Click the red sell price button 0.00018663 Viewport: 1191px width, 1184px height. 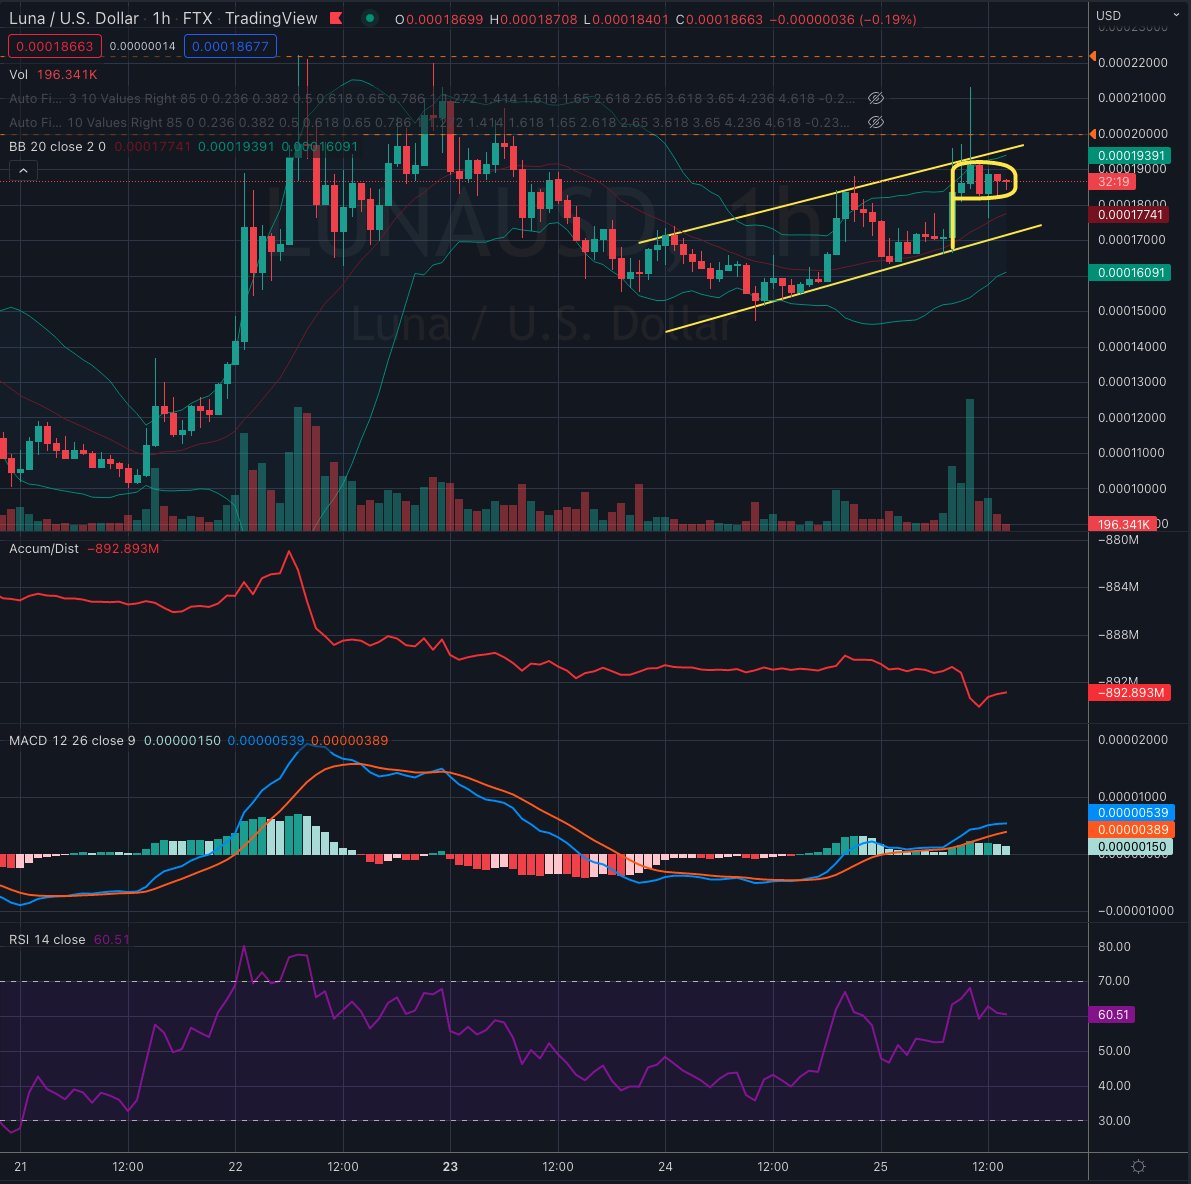click(55, 46)
